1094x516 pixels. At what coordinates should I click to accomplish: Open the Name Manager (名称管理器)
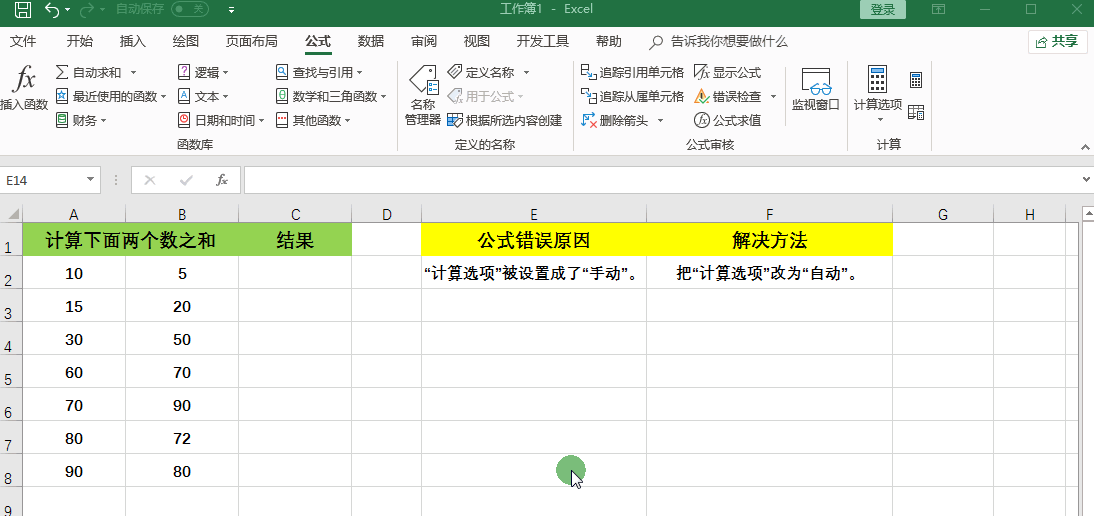pyautogui.click(x=423, y=96)
